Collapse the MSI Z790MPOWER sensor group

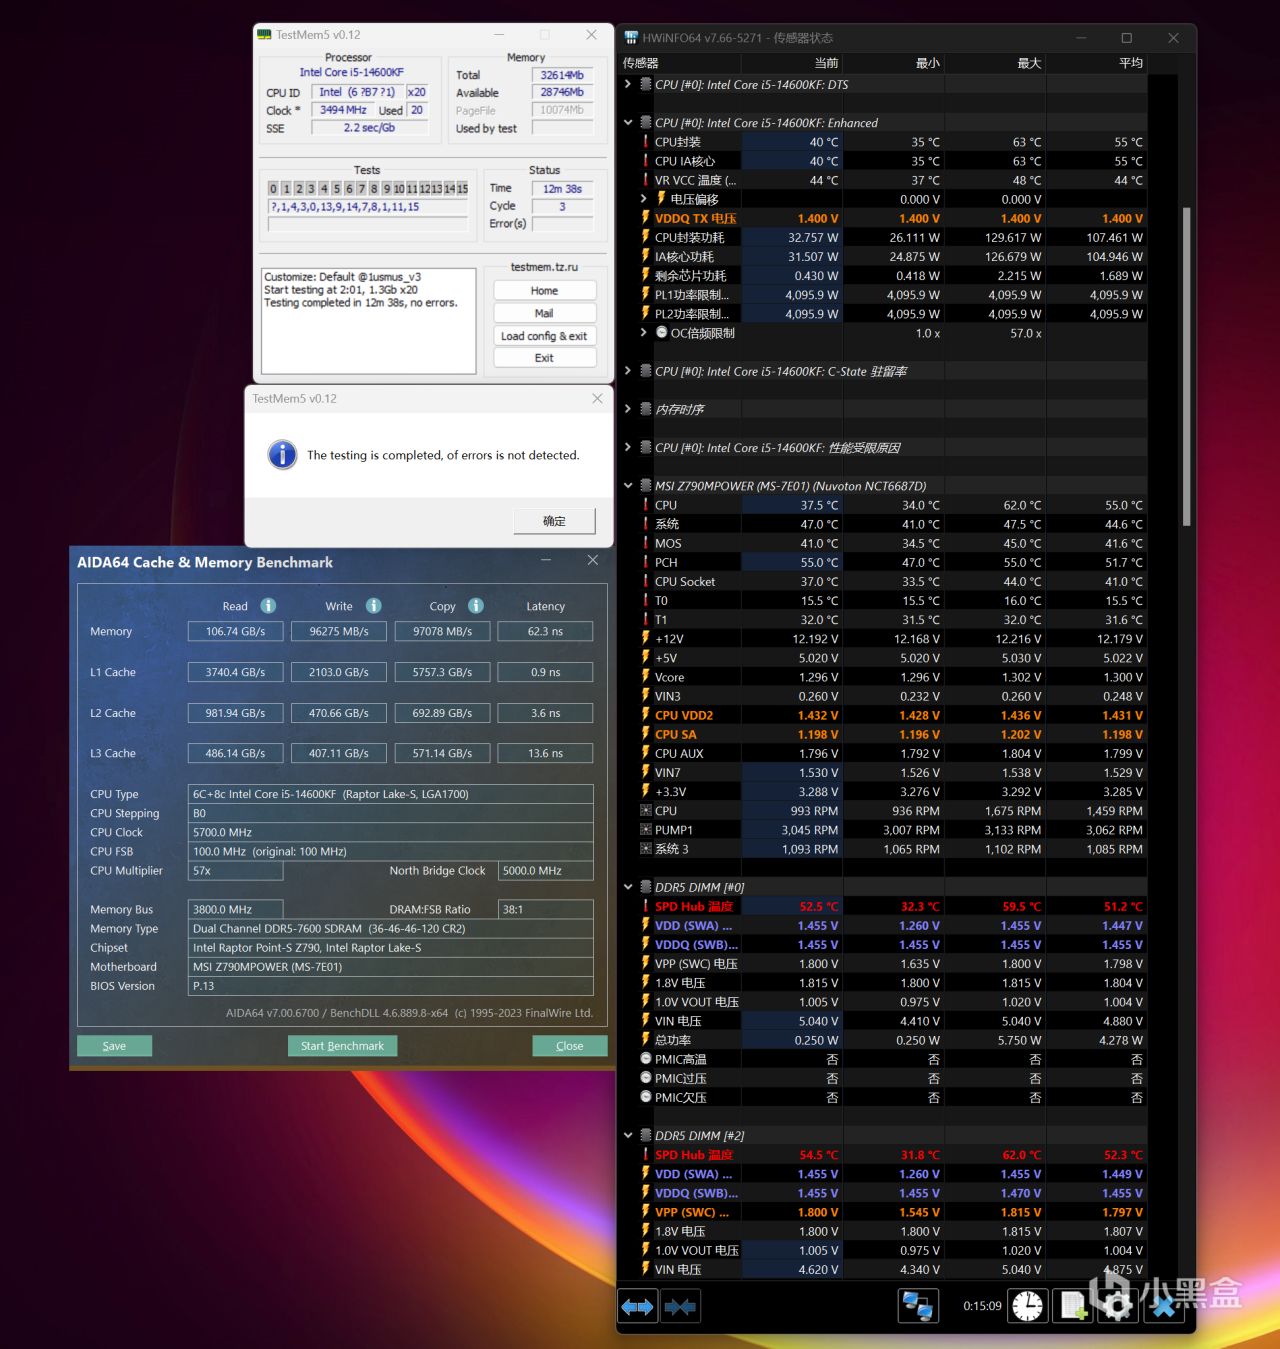(628, 486)
